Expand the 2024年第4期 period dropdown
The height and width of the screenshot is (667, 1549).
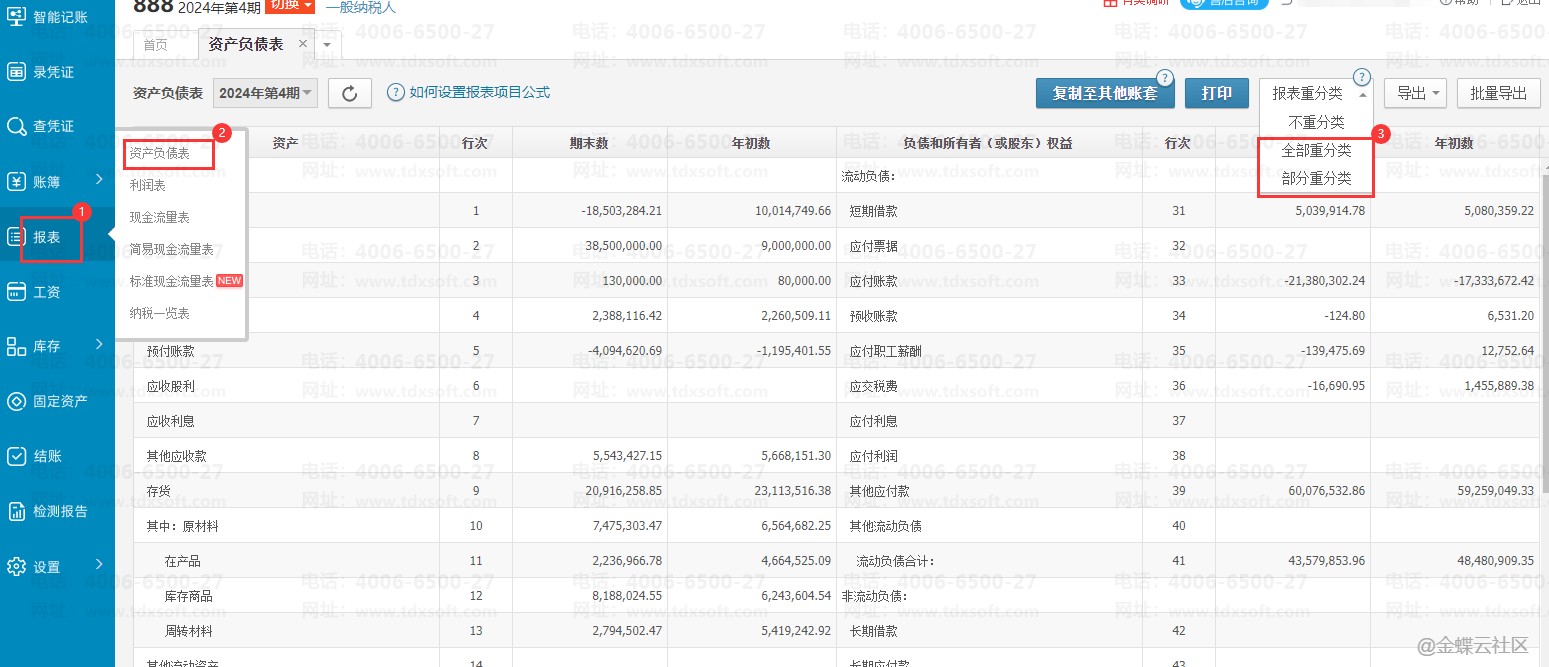266,93
